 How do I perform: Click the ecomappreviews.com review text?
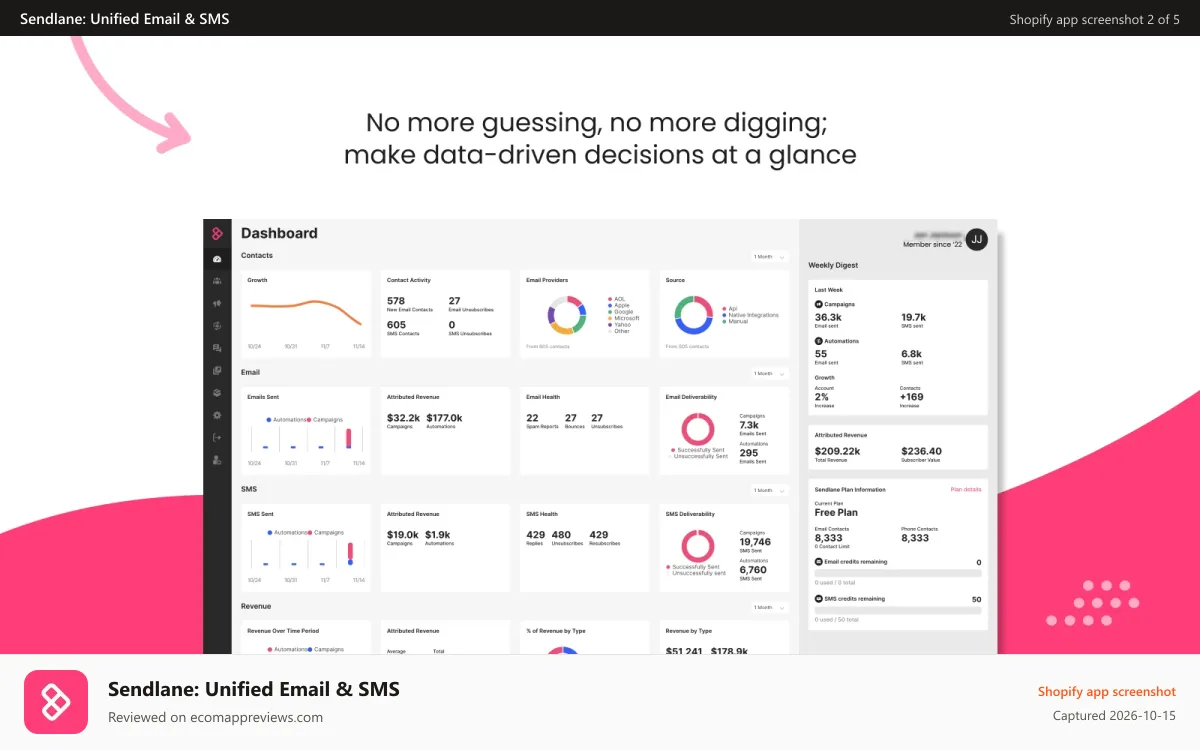click(x=215, y=717)
